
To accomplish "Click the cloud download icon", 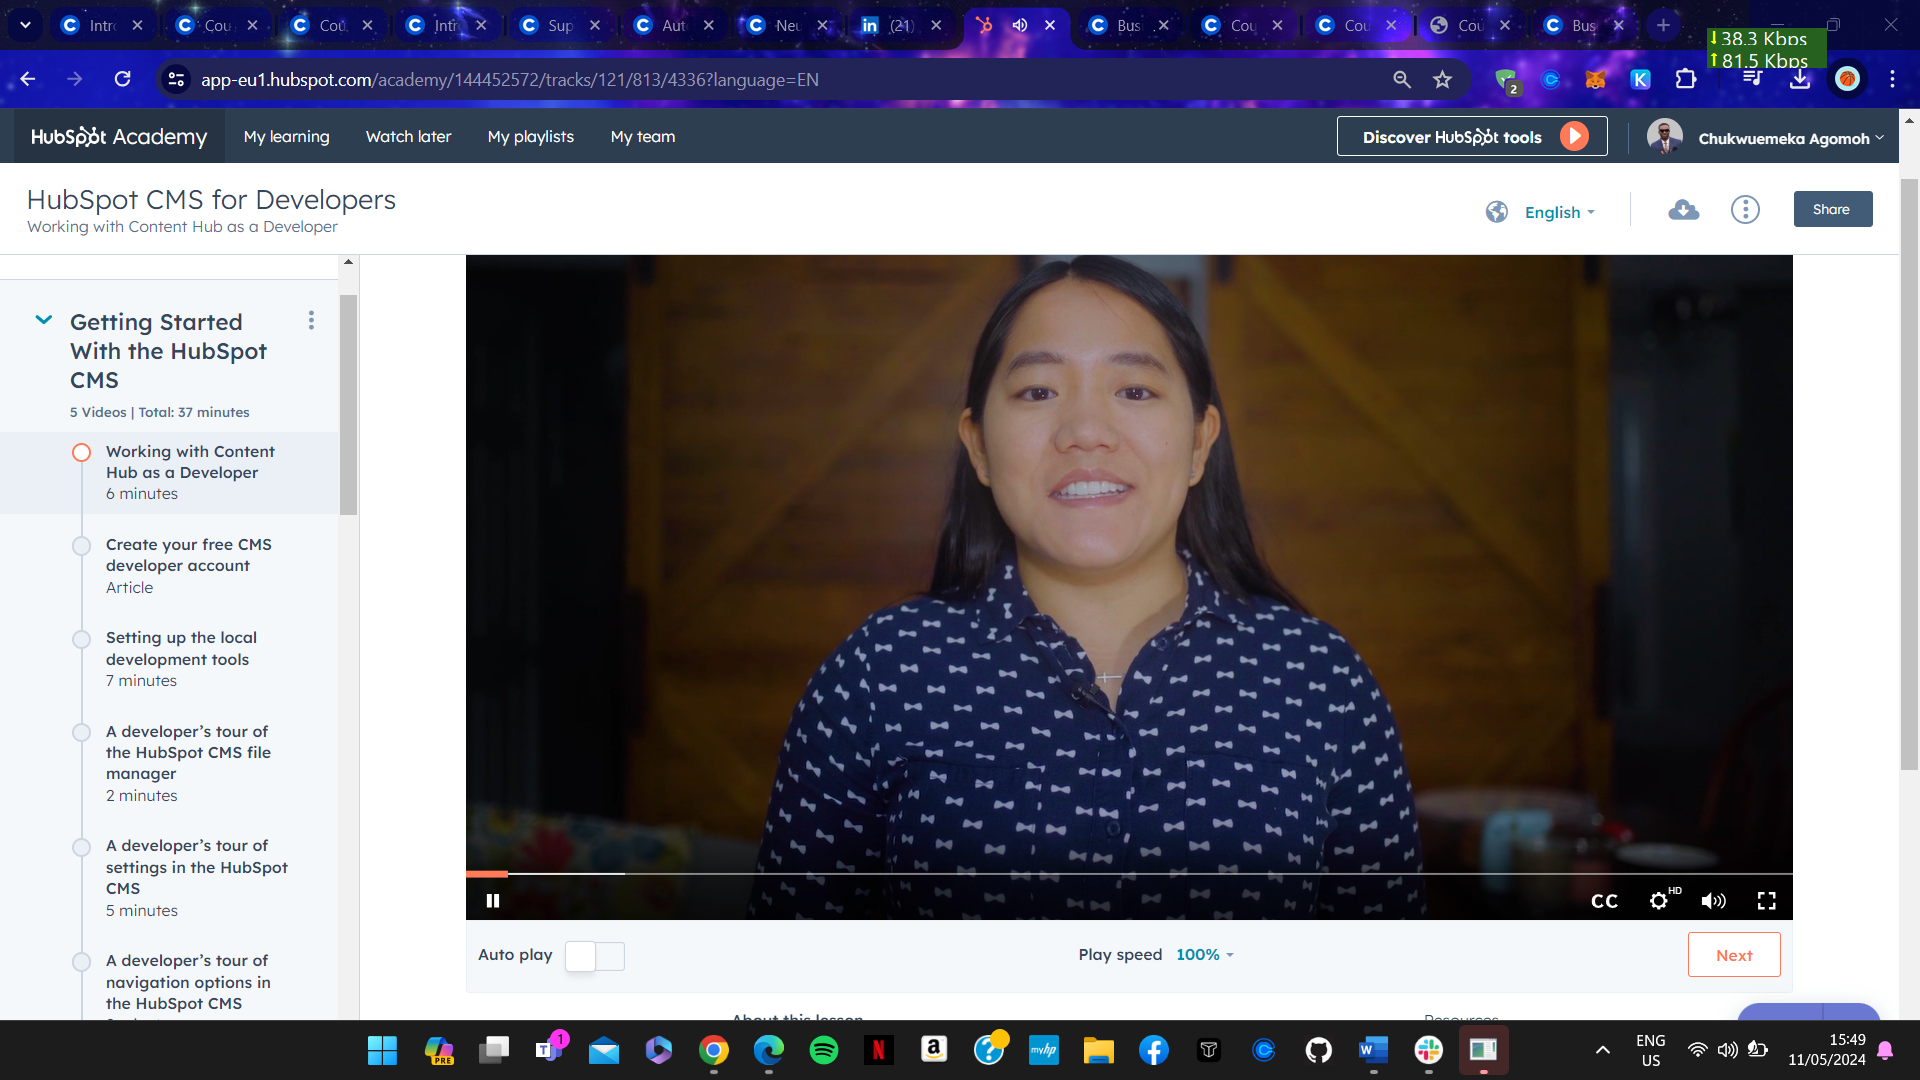I will (1684, 210).
